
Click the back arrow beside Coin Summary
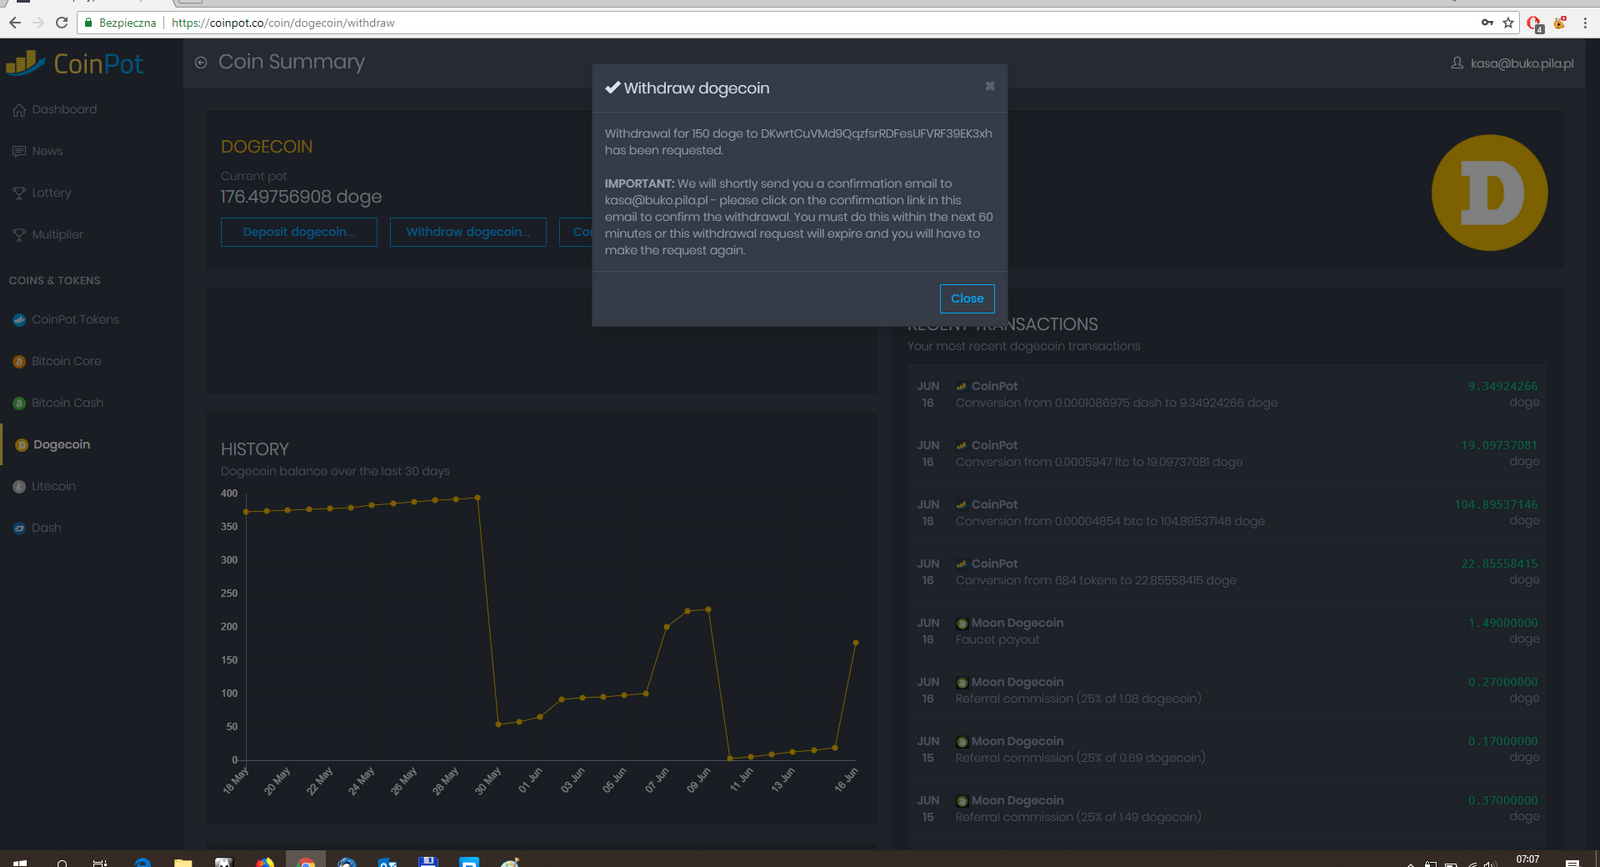click(x=201, y=63)
